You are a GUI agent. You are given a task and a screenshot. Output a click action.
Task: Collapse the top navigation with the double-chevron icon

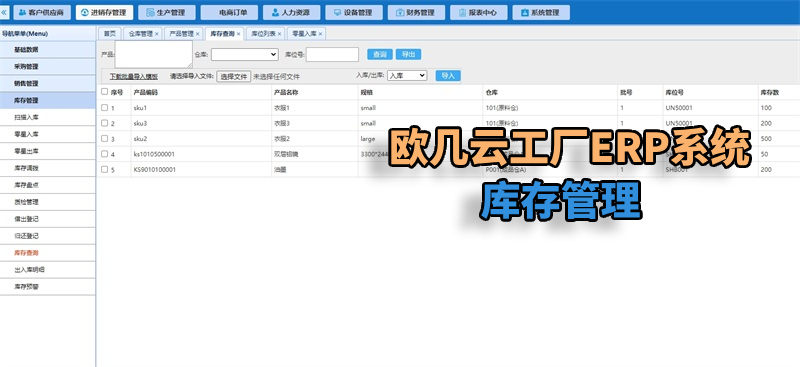pyautogui.click(x=4, y=12)
